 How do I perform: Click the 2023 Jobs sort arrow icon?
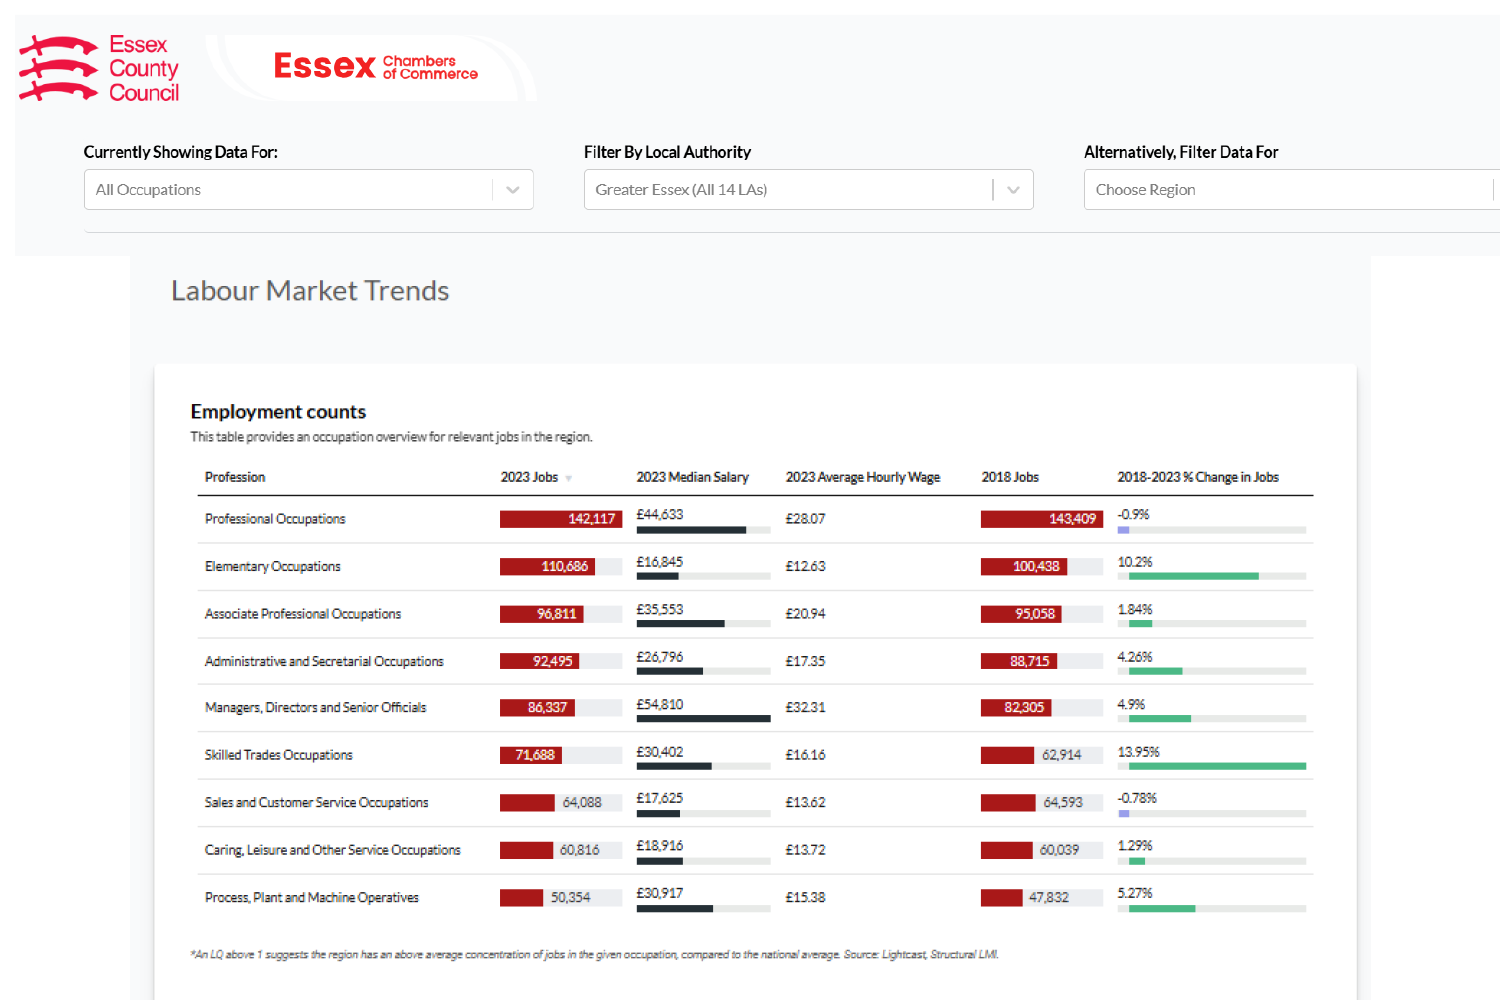coord(569,479)
